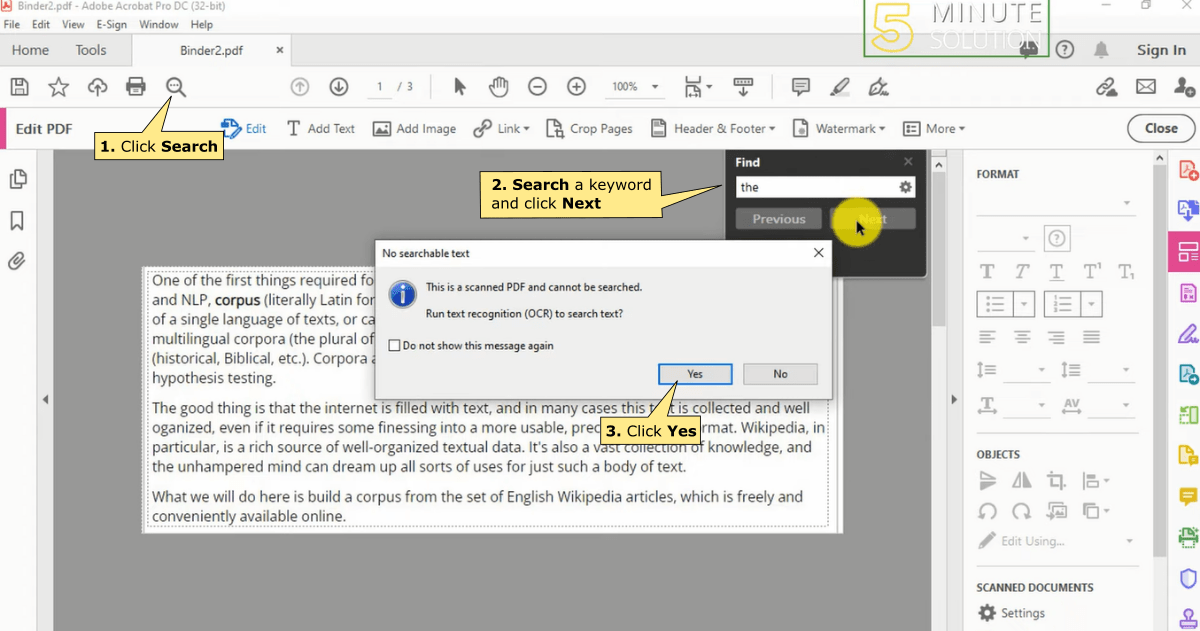The width and height of the screenshot is (1200, 631).
Task: Open the Window menu
Action: 158,24
